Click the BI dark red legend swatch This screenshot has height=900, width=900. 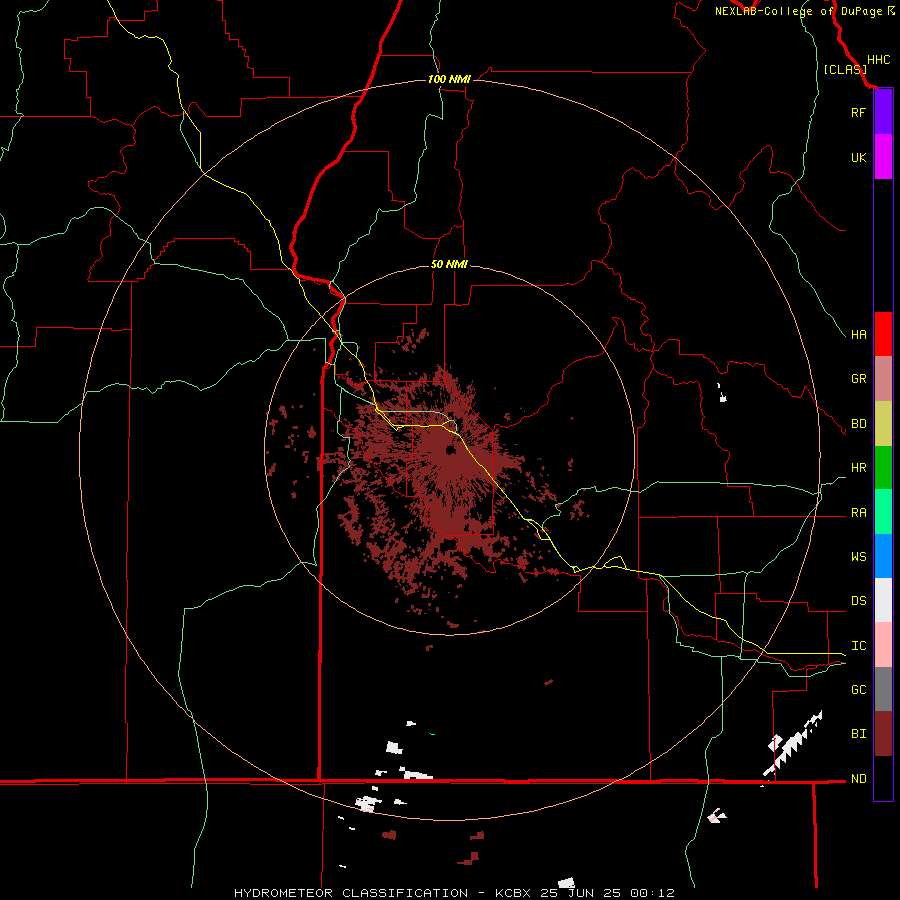pos(883,734)
